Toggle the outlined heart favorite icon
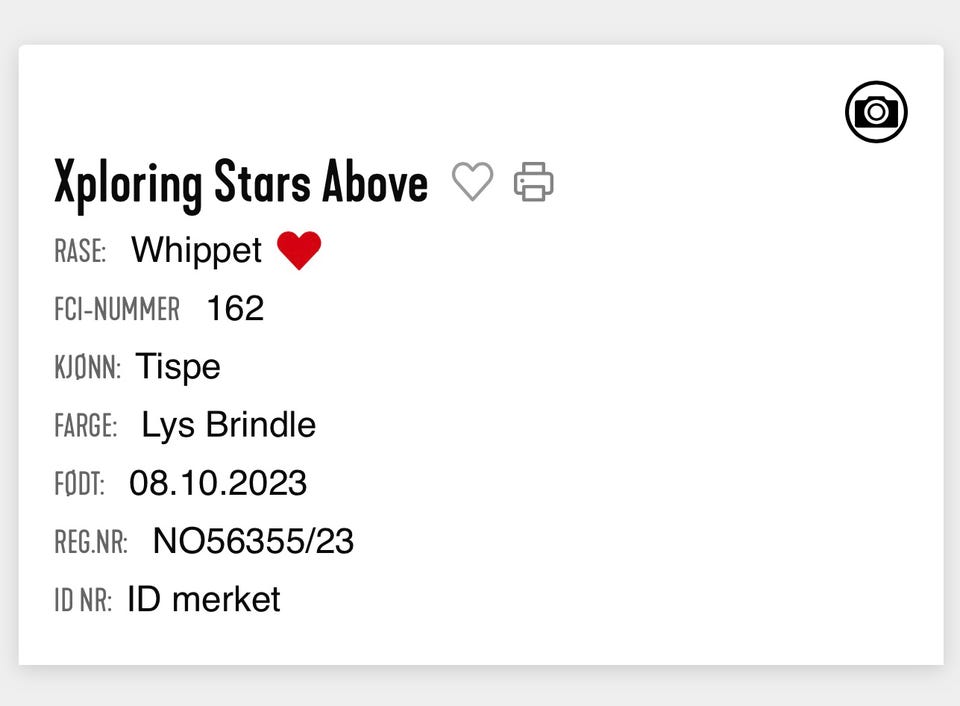The image size is (960, 706). click(x=472, y=182)
